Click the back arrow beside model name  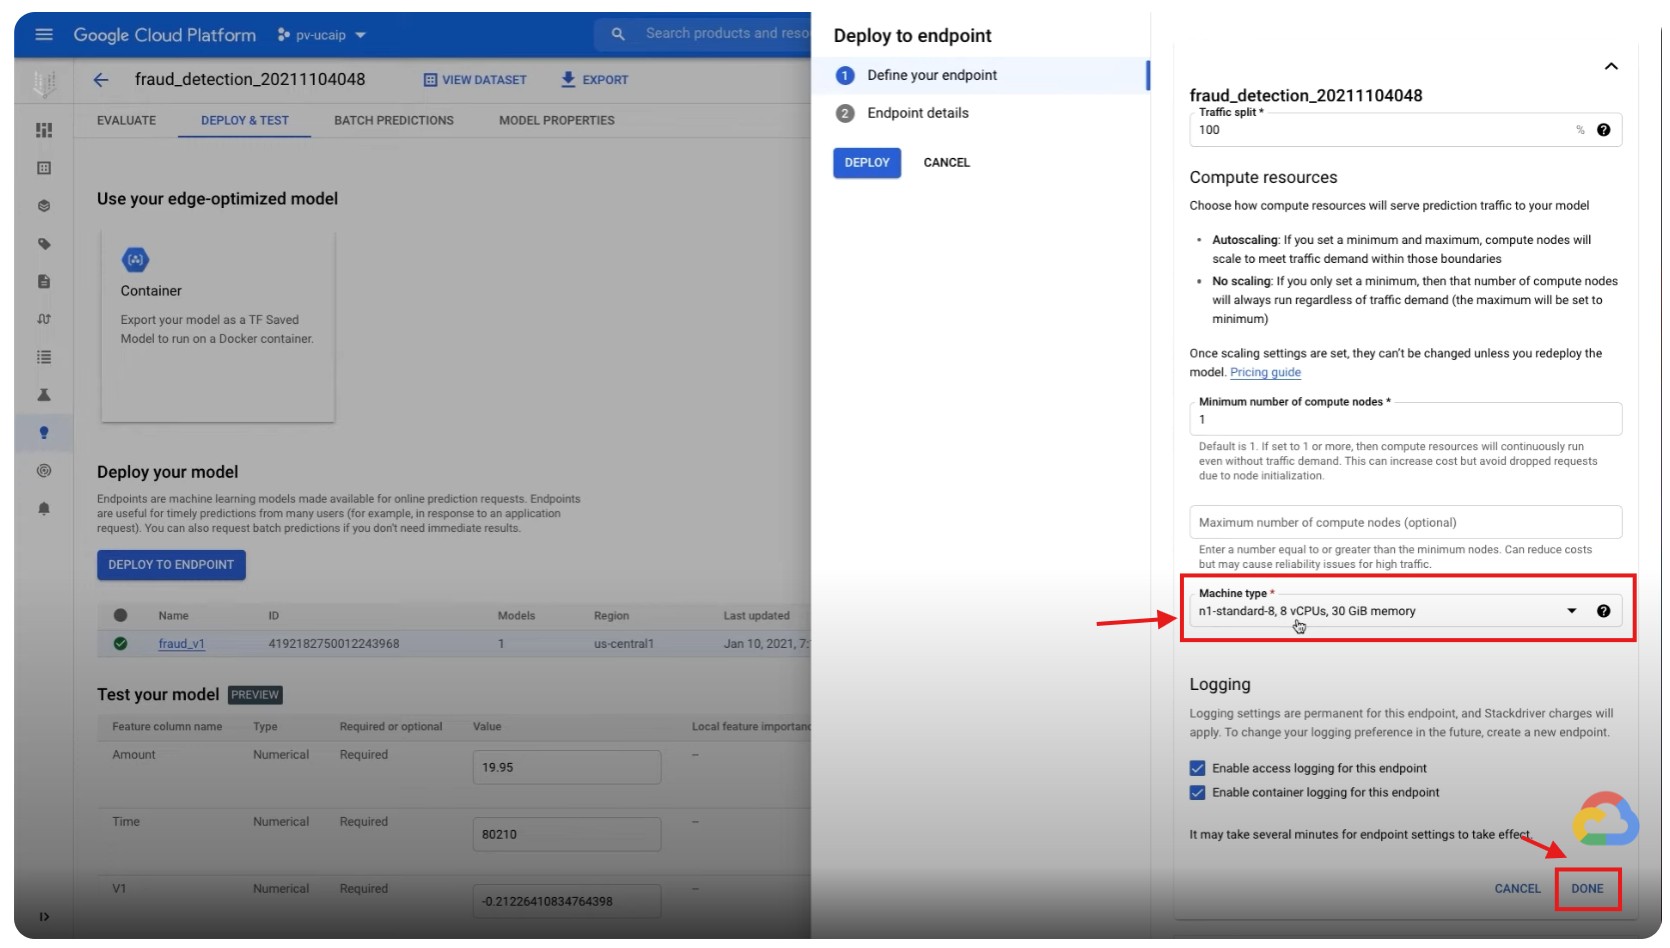click(x=101, y=80)
